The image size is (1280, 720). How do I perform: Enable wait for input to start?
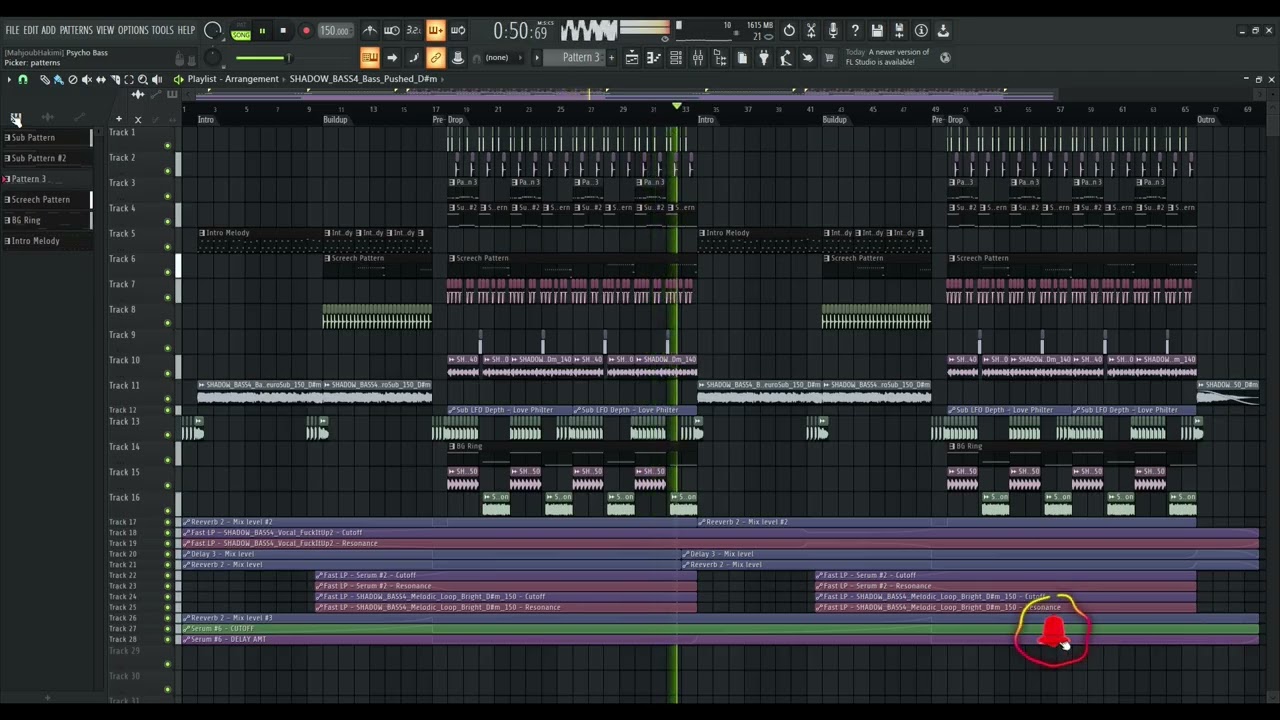(x=392, y=30)
